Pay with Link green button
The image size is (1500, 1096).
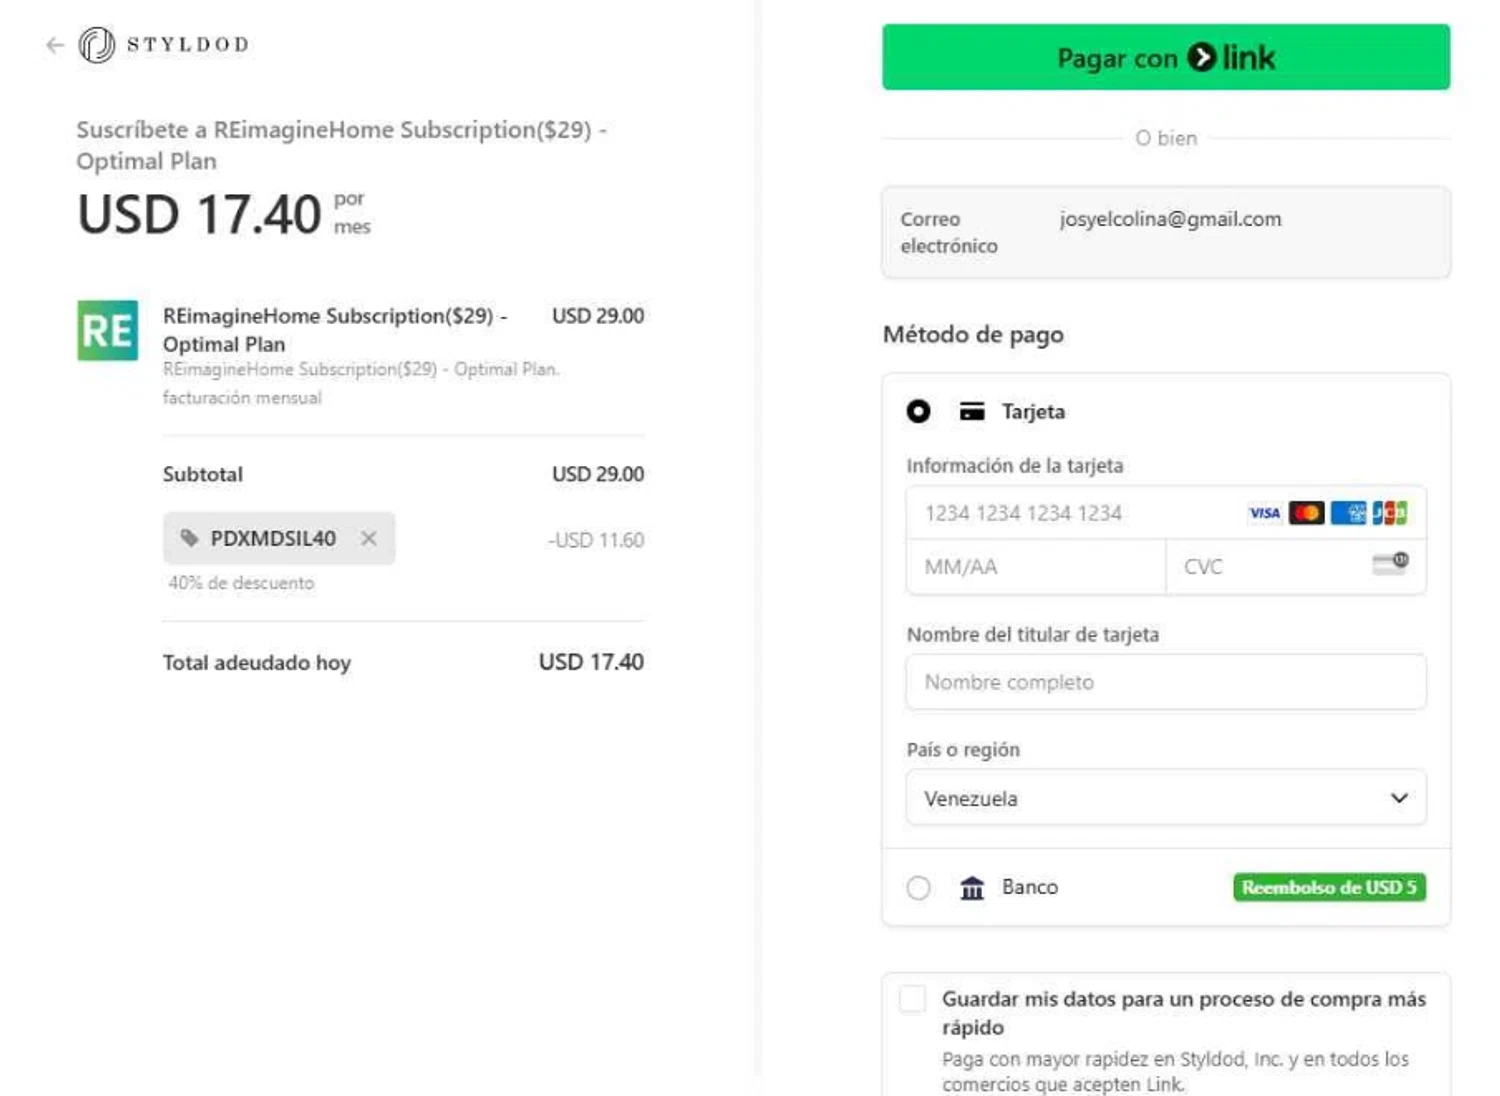(1166, 57)
